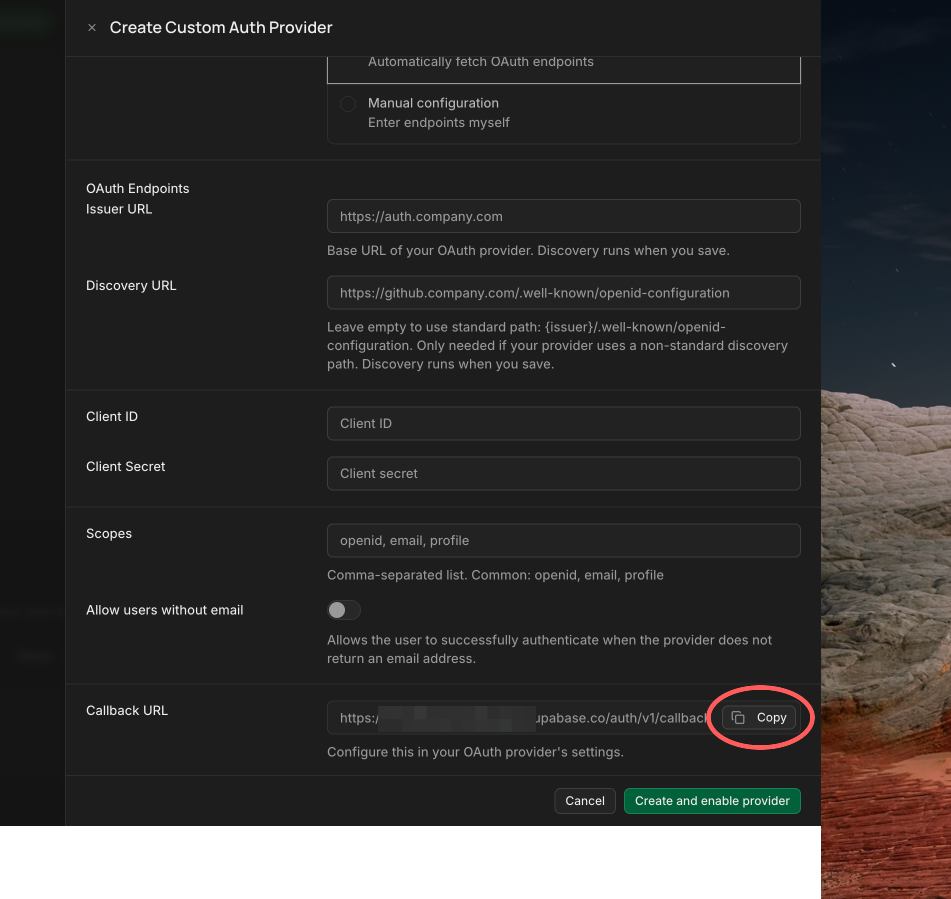Screen dimensions: 951x899
Task: Click the 'Allows the user to successfully authenticate' text
Action: click(x=549, y=650)
